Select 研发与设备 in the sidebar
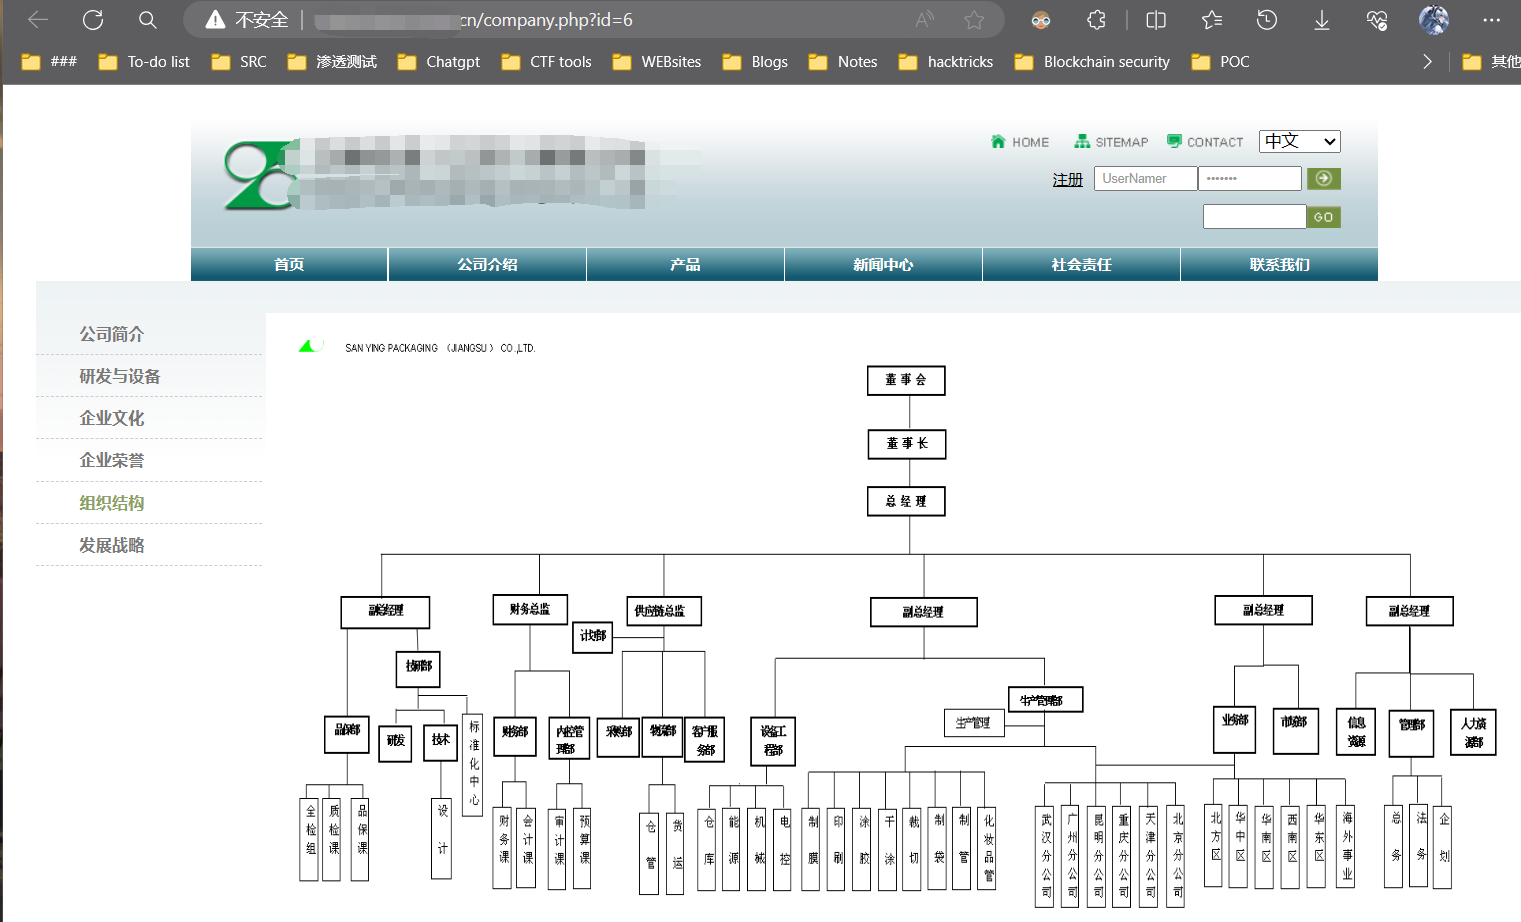This screenshot has width=1521, height=922. (120, 376)
